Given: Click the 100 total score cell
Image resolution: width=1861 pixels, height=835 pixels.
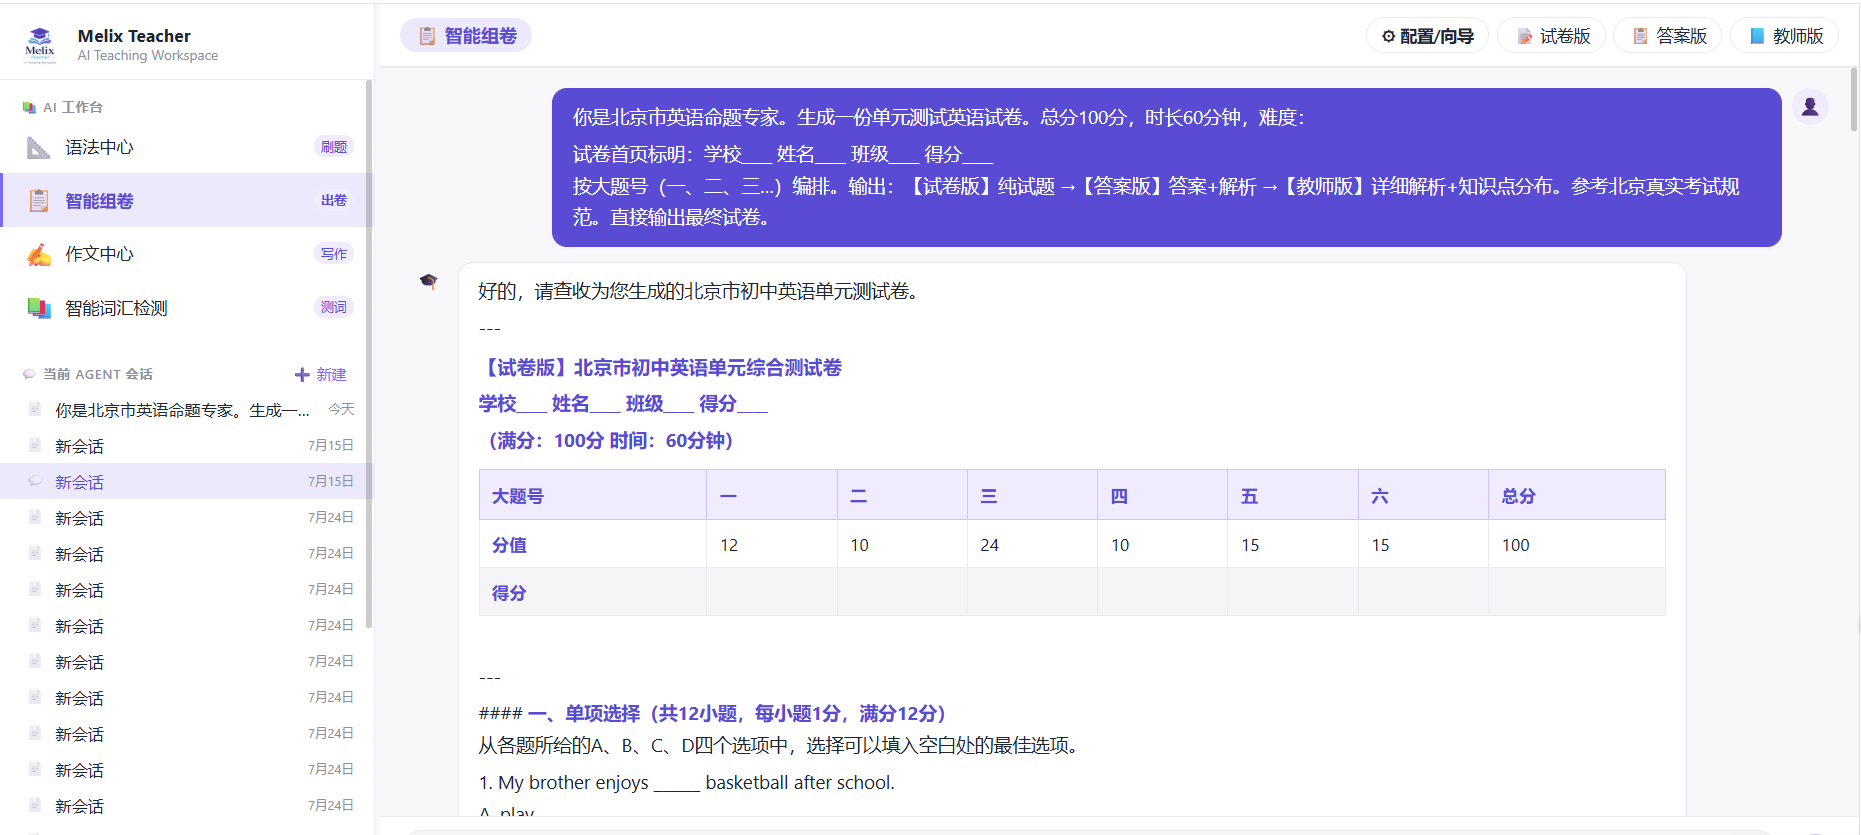Looking at the screenshot, I should coord(1577,545).
